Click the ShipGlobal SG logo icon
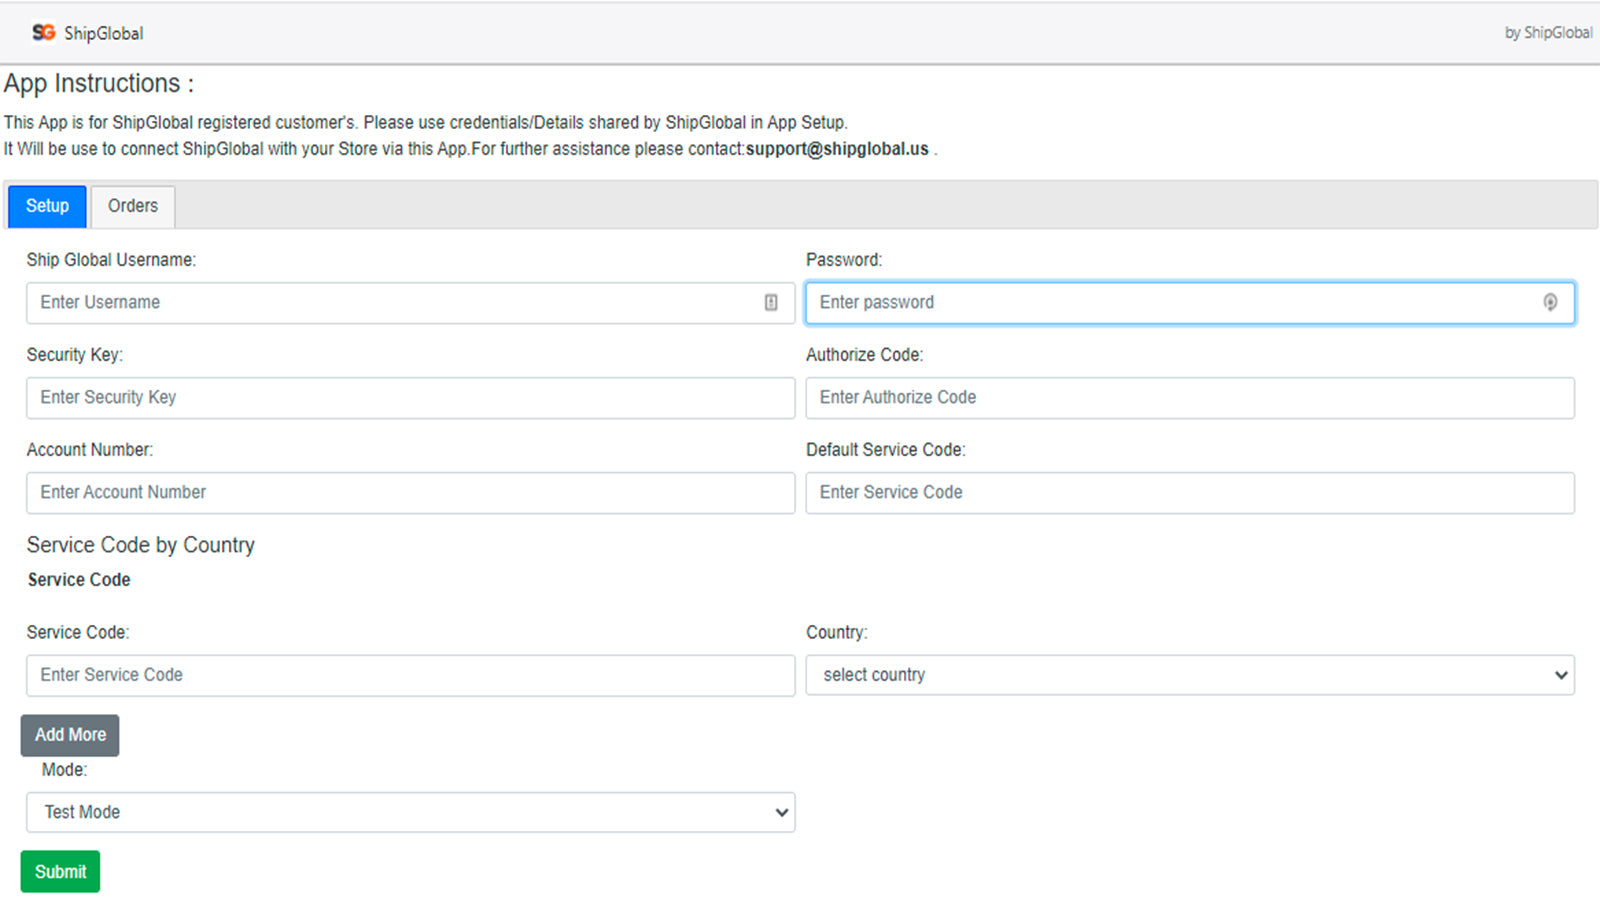Screen dimensions: 1600x900 point(43,33)
